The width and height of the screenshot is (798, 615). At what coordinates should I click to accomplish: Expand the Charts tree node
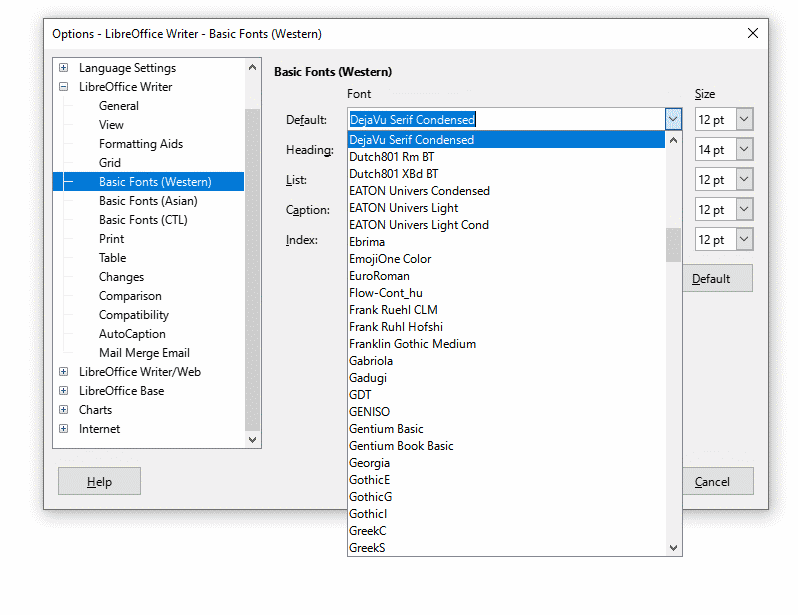64,410
